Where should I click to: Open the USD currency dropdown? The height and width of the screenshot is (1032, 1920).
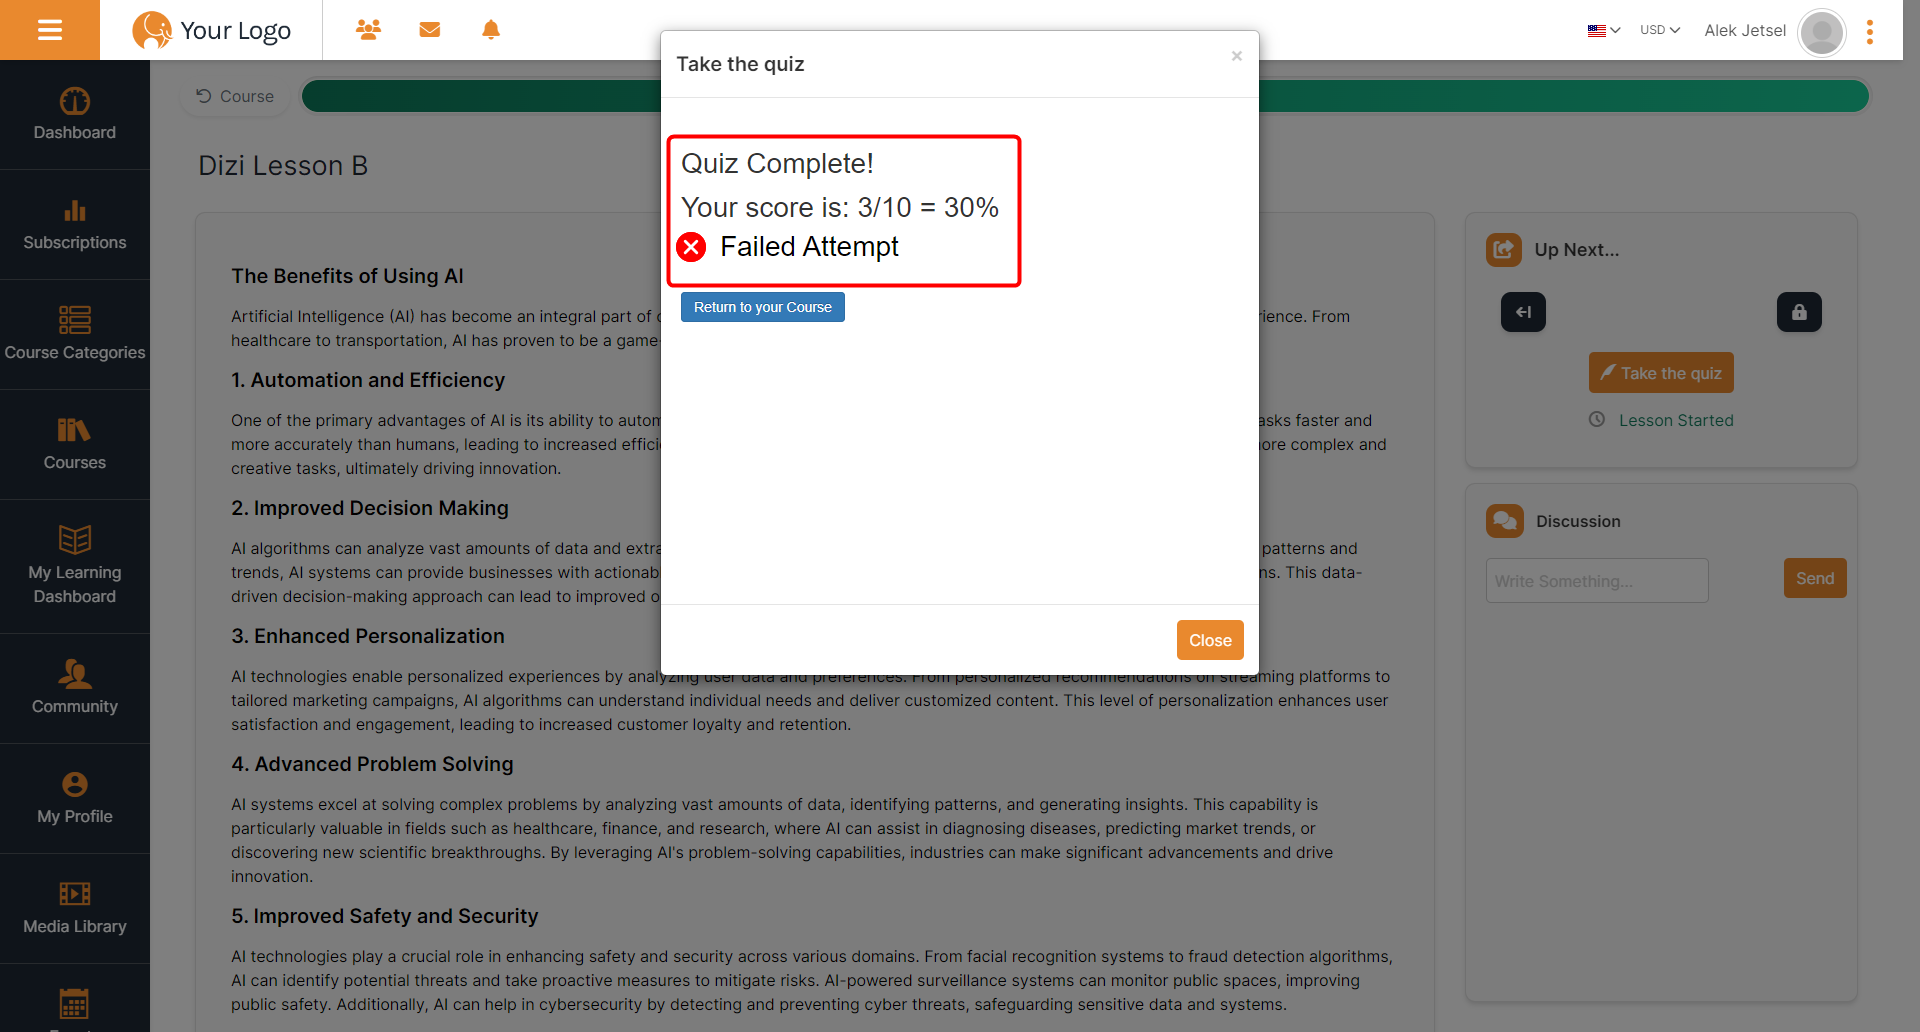coord(1658,30)
